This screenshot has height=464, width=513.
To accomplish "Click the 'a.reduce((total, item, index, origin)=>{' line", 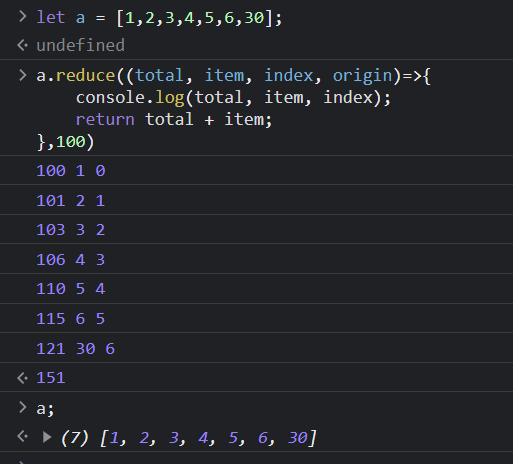I will [233, 75].
